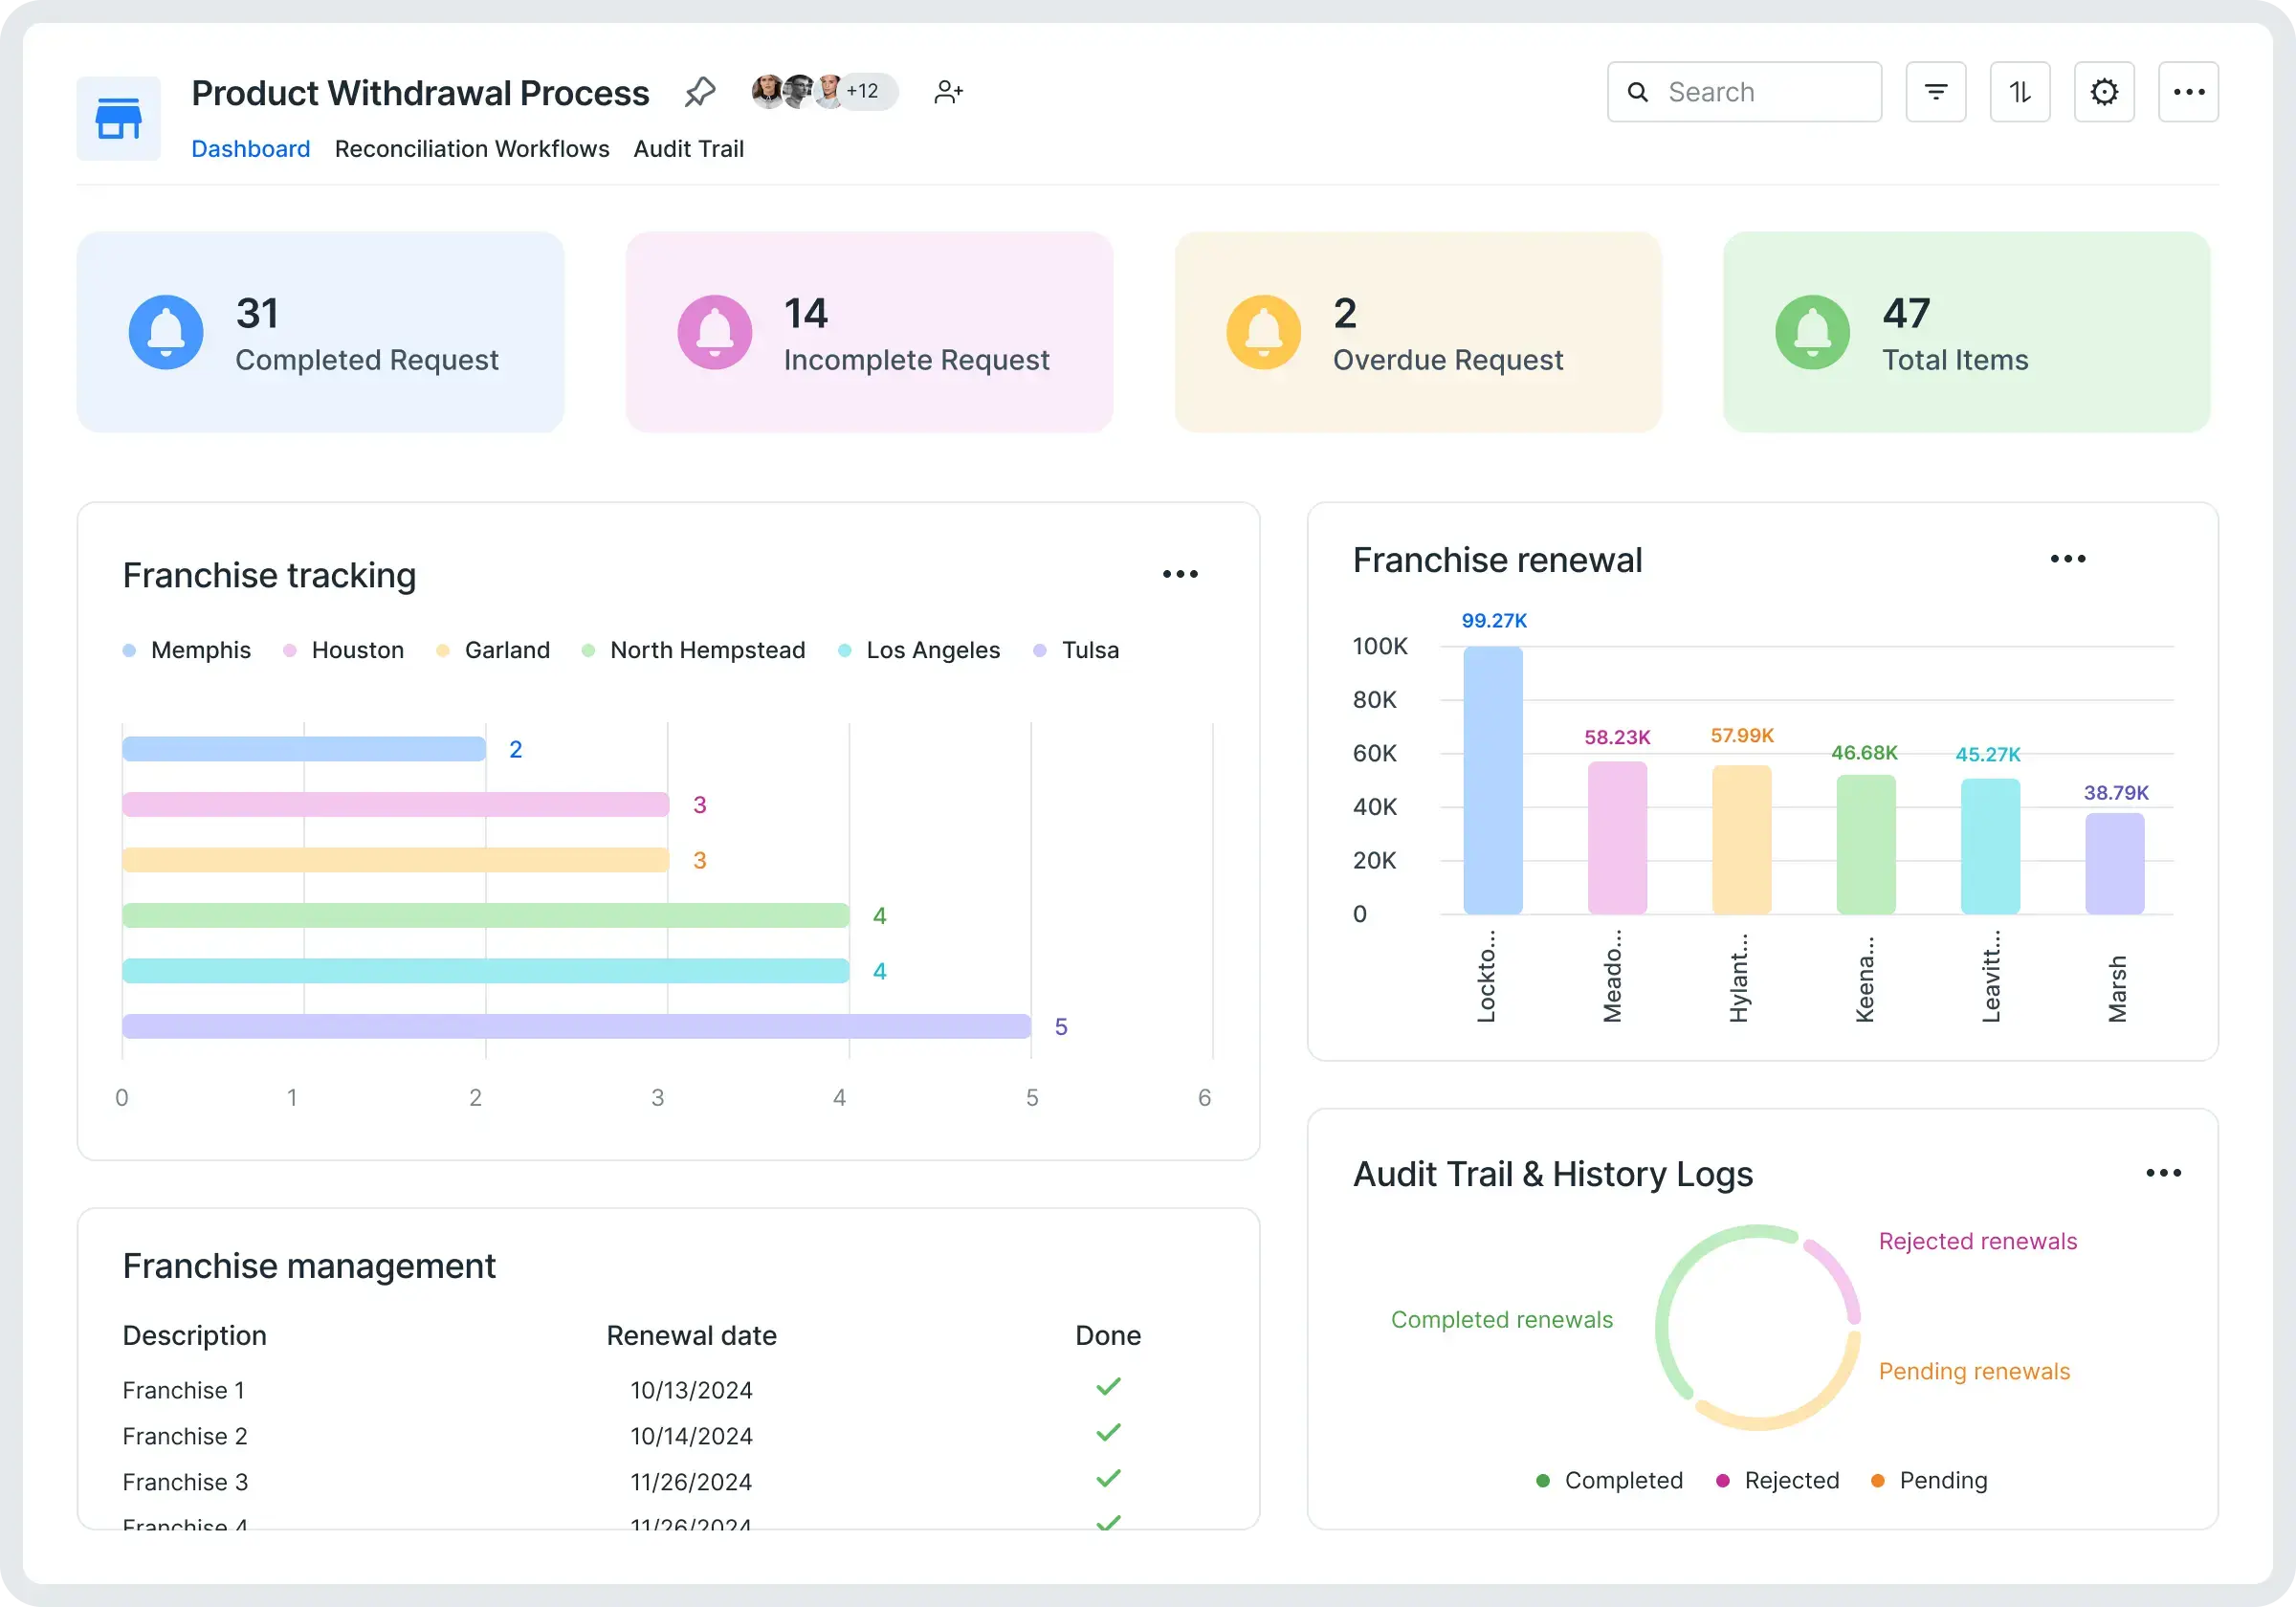2296x1607 pixels.
Task: Open the Franchise tracking three-dot menu
Action: pos(1180,574)
